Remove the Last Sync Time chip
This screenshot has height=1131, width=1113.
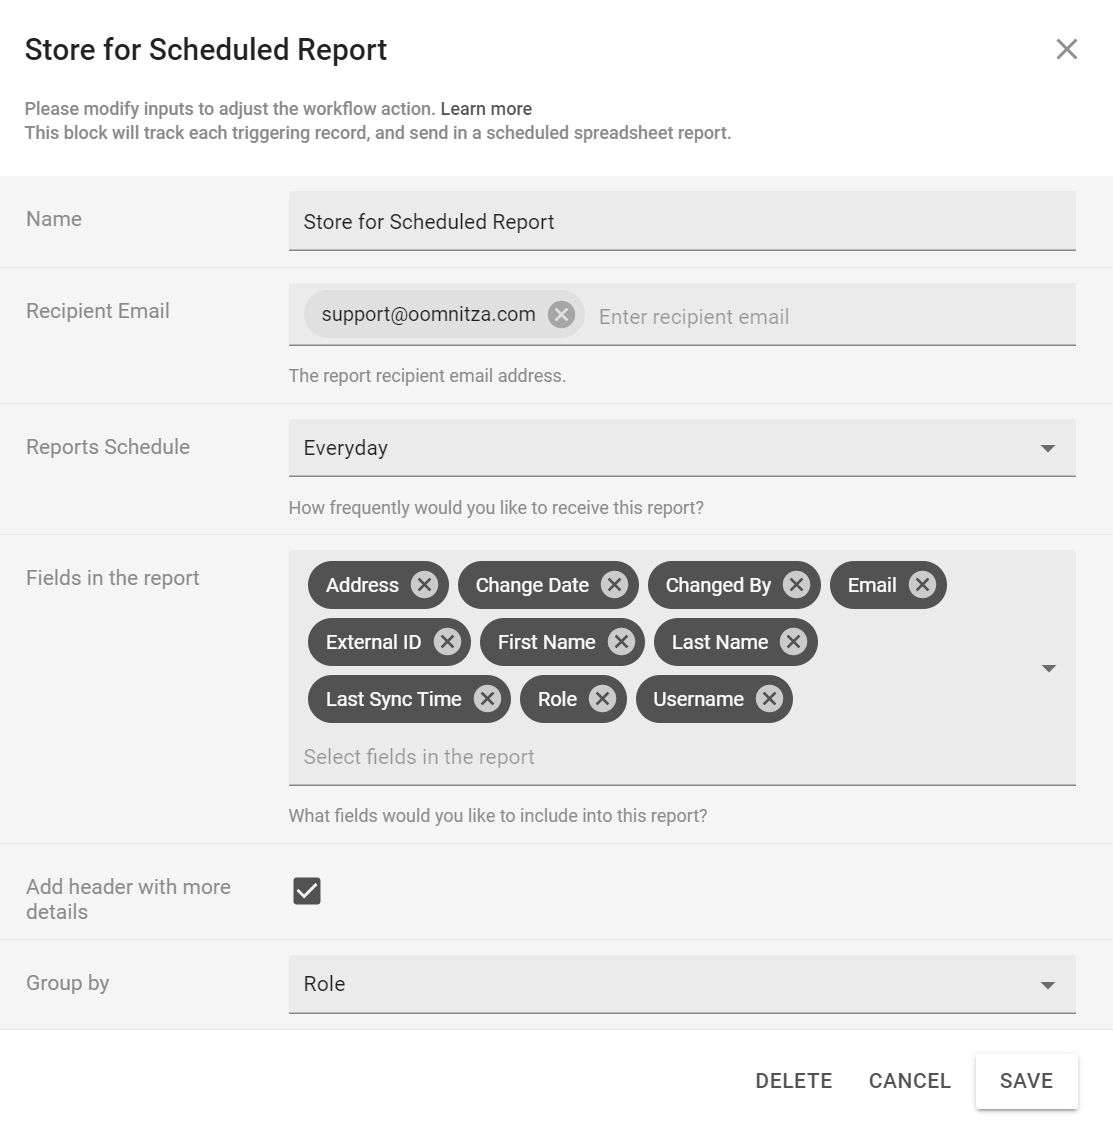click(487, 699)
